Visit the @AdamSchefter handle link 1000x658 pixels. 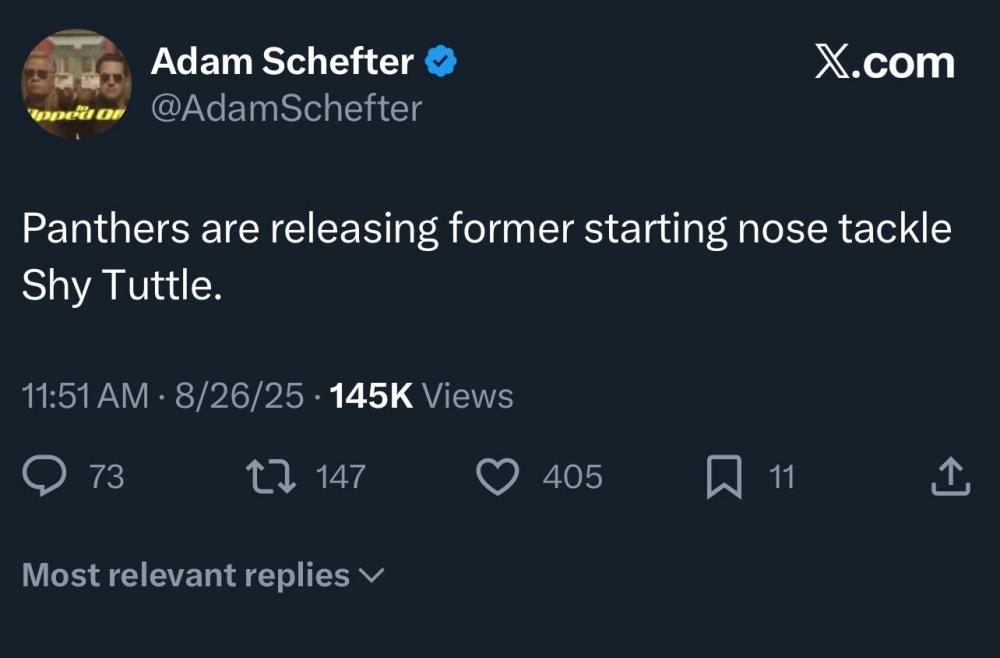[x=286, y=108]
